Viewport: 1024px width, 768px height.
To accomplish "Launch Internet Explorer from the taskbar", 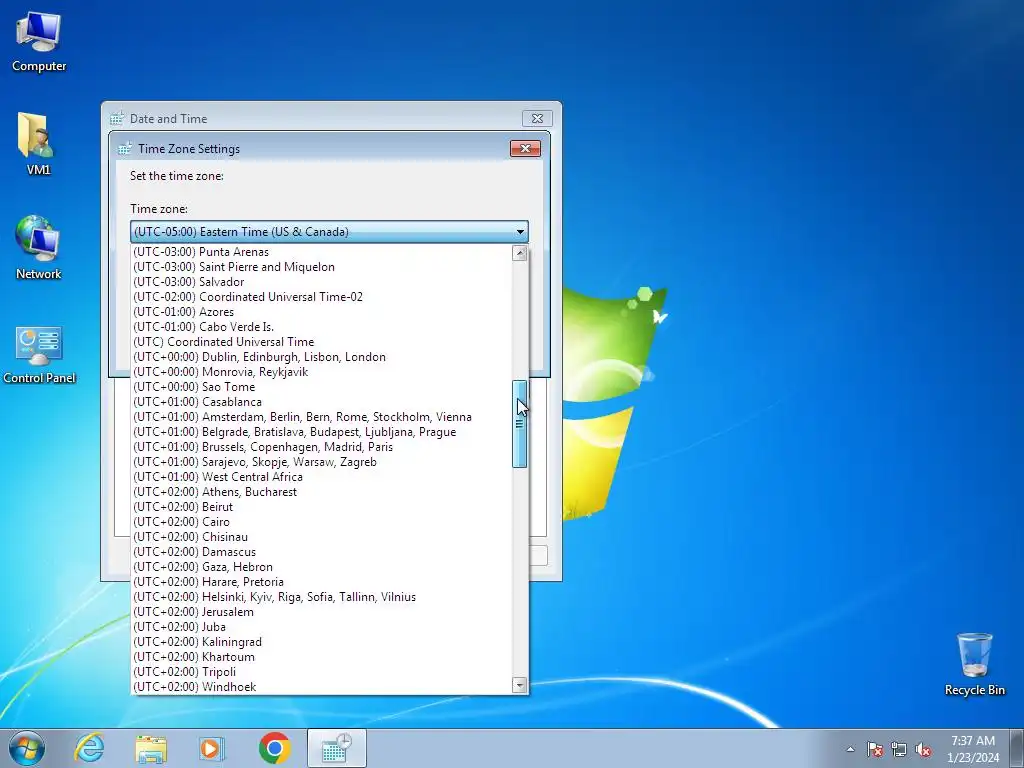I will click(x=89, y=748).
